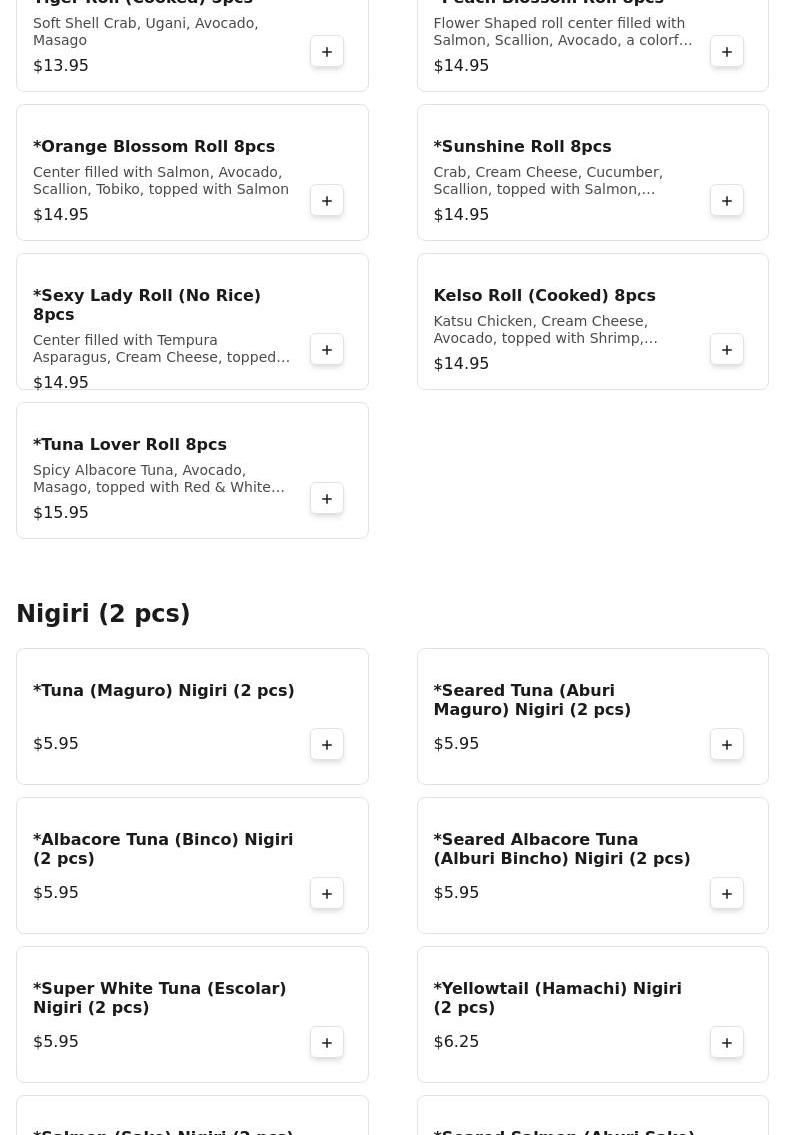Add Kelso Roll (Cooked) to cart
Image resolution: width=785 pixels, height=1135 pixels.
click(727, 350)
